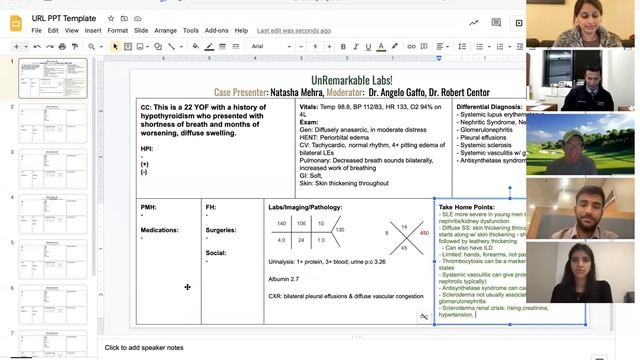
Task: Open the View menu
Action: click(x=71, y=31)
